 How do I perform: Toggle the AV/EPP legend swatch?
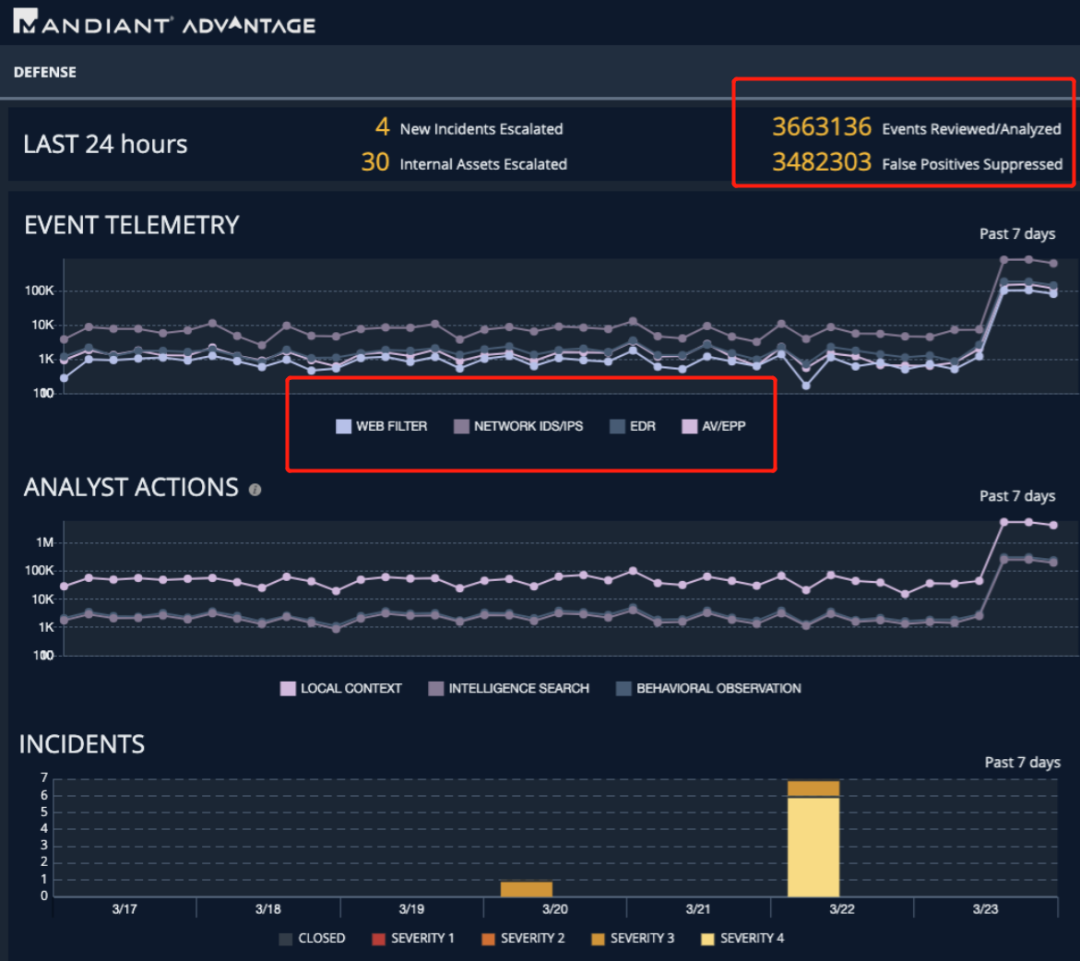click(x=689, y=426)
